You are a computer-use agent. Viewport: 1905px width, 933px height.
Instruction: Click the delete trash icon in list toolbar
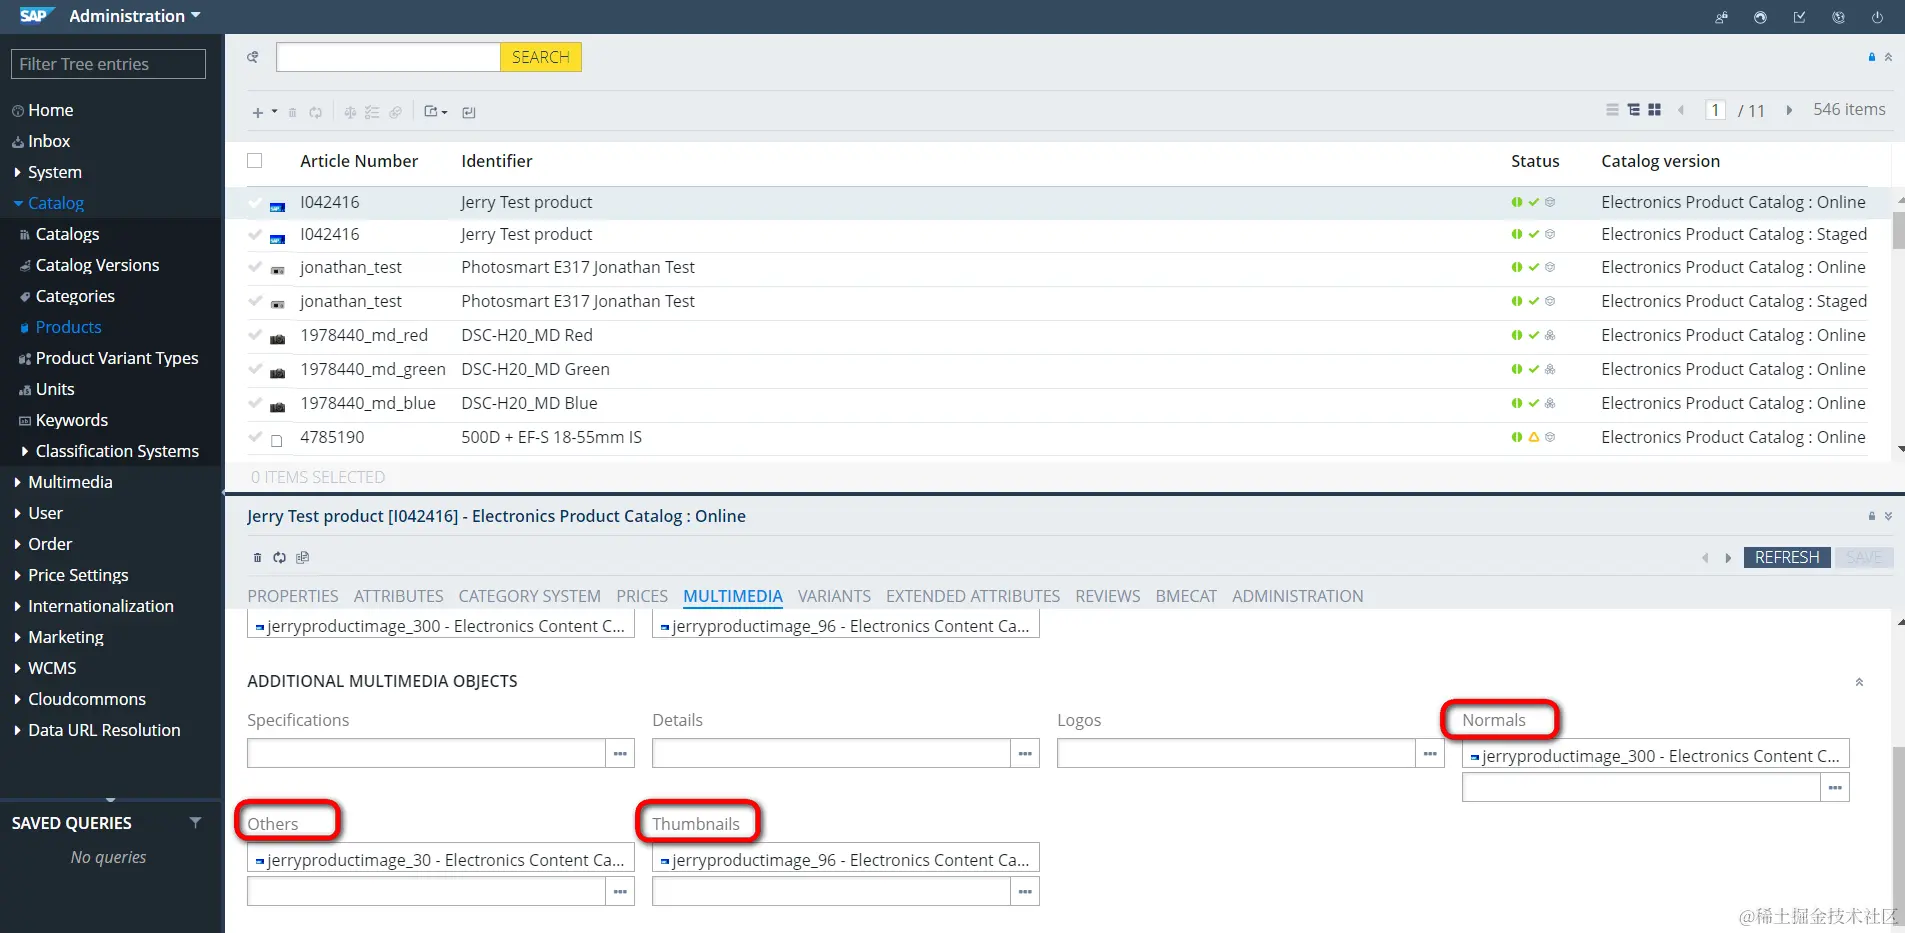(292, 113)
